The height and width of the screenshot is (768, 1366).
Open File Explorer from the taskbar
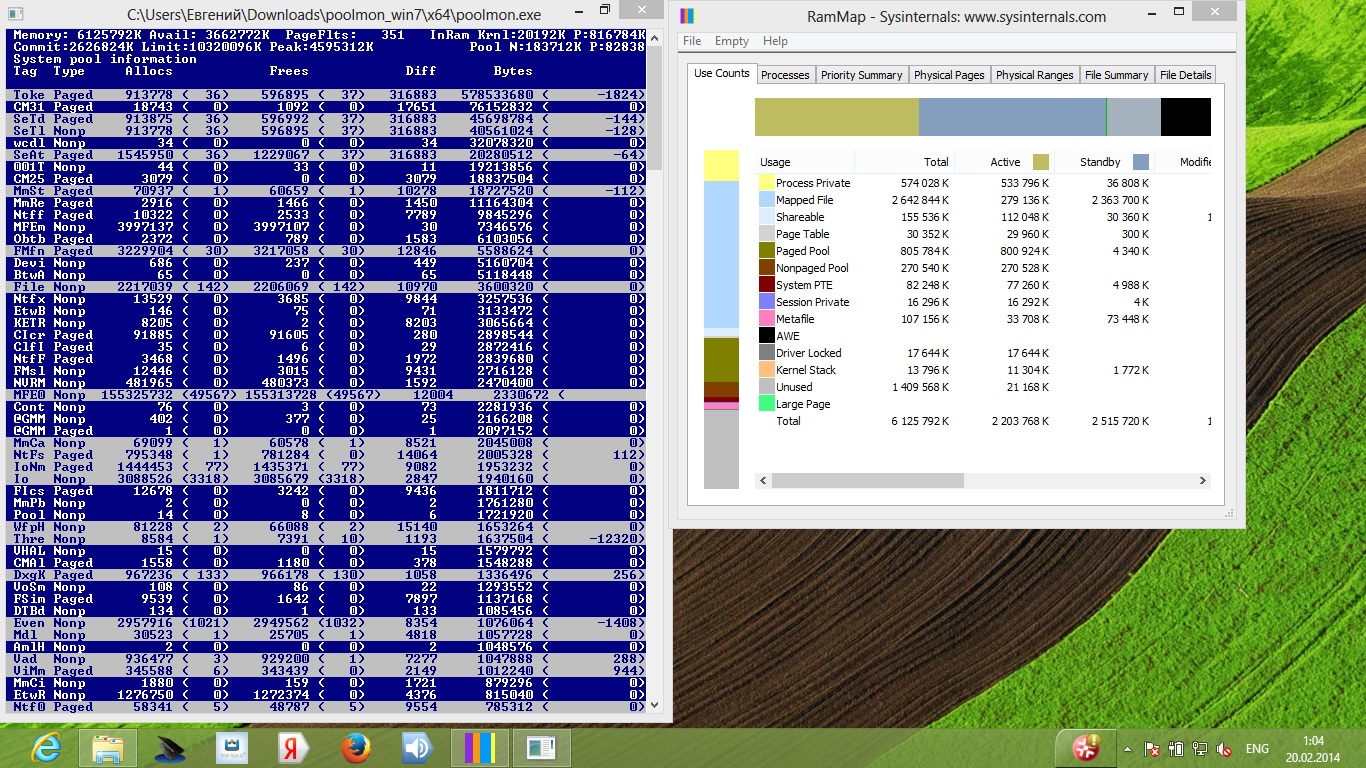click(x=107, y=748)
